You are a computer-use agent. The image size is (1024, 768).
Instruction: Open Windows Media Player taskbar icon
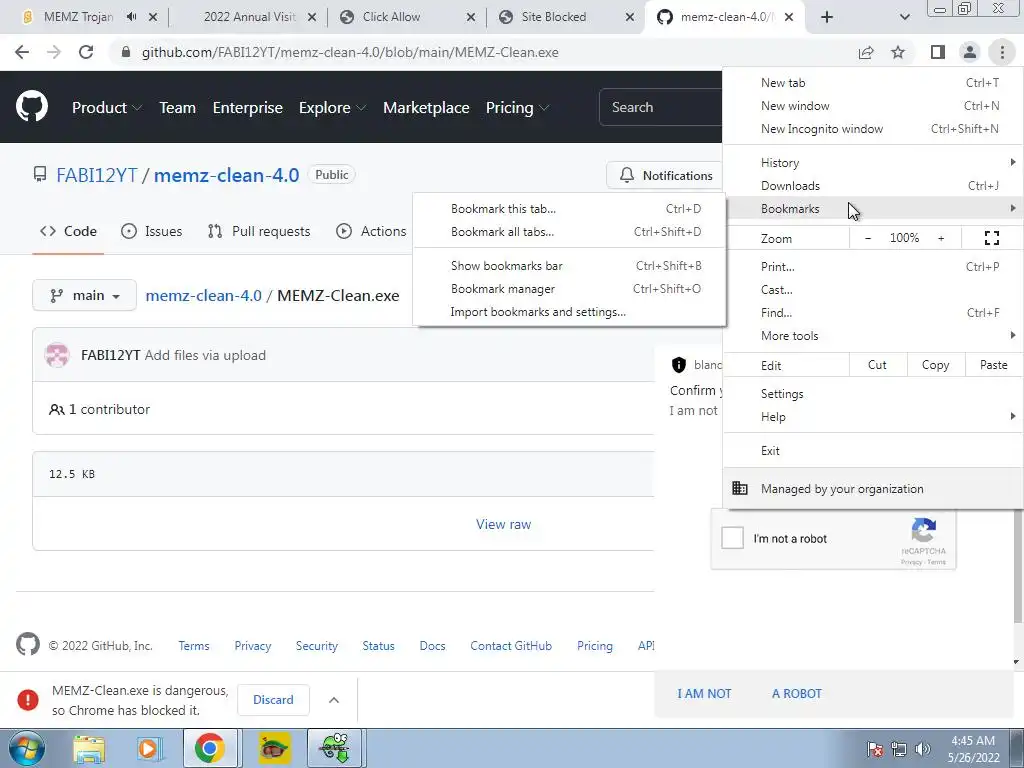(148, 748)
